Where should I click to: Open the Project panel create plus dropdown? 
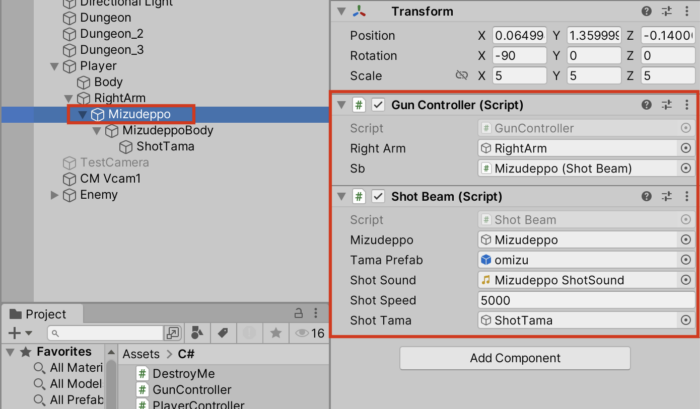(x=18, y=333)
